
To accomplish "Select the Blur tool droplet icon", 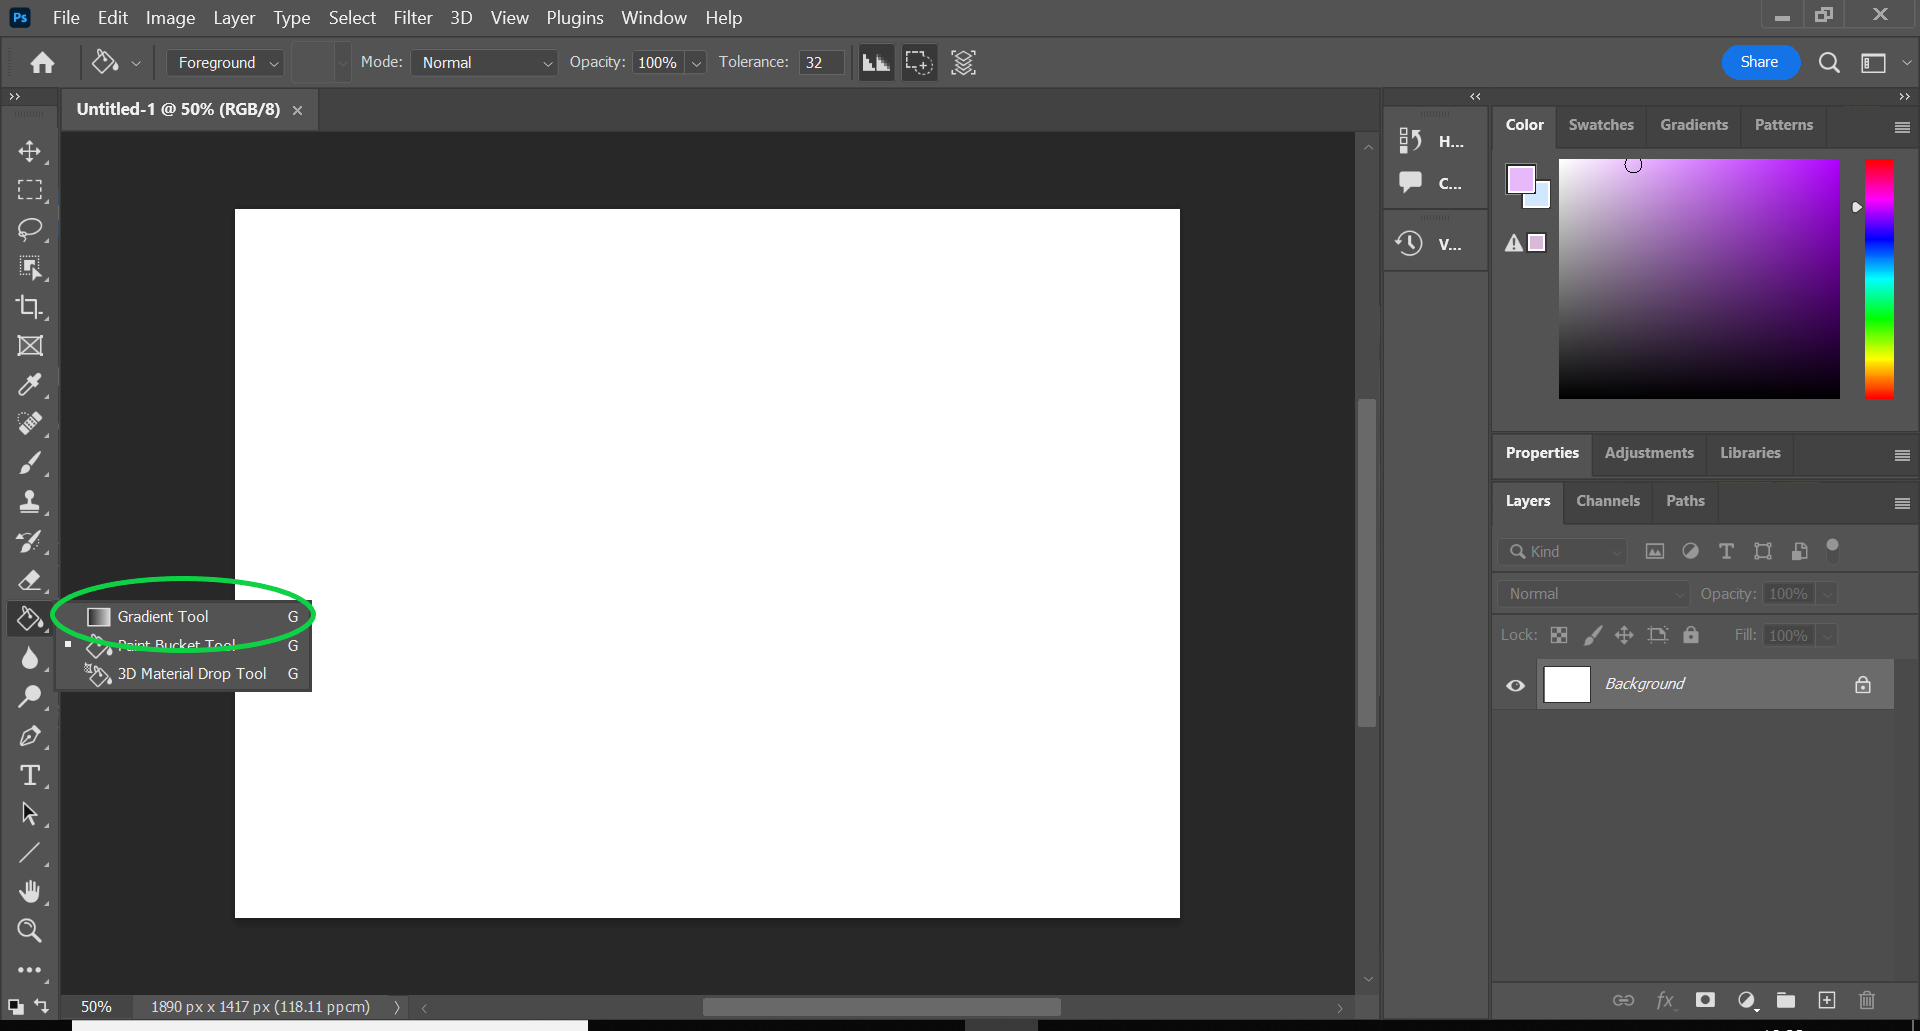I will pyautogui.click(x=30, y=658).
